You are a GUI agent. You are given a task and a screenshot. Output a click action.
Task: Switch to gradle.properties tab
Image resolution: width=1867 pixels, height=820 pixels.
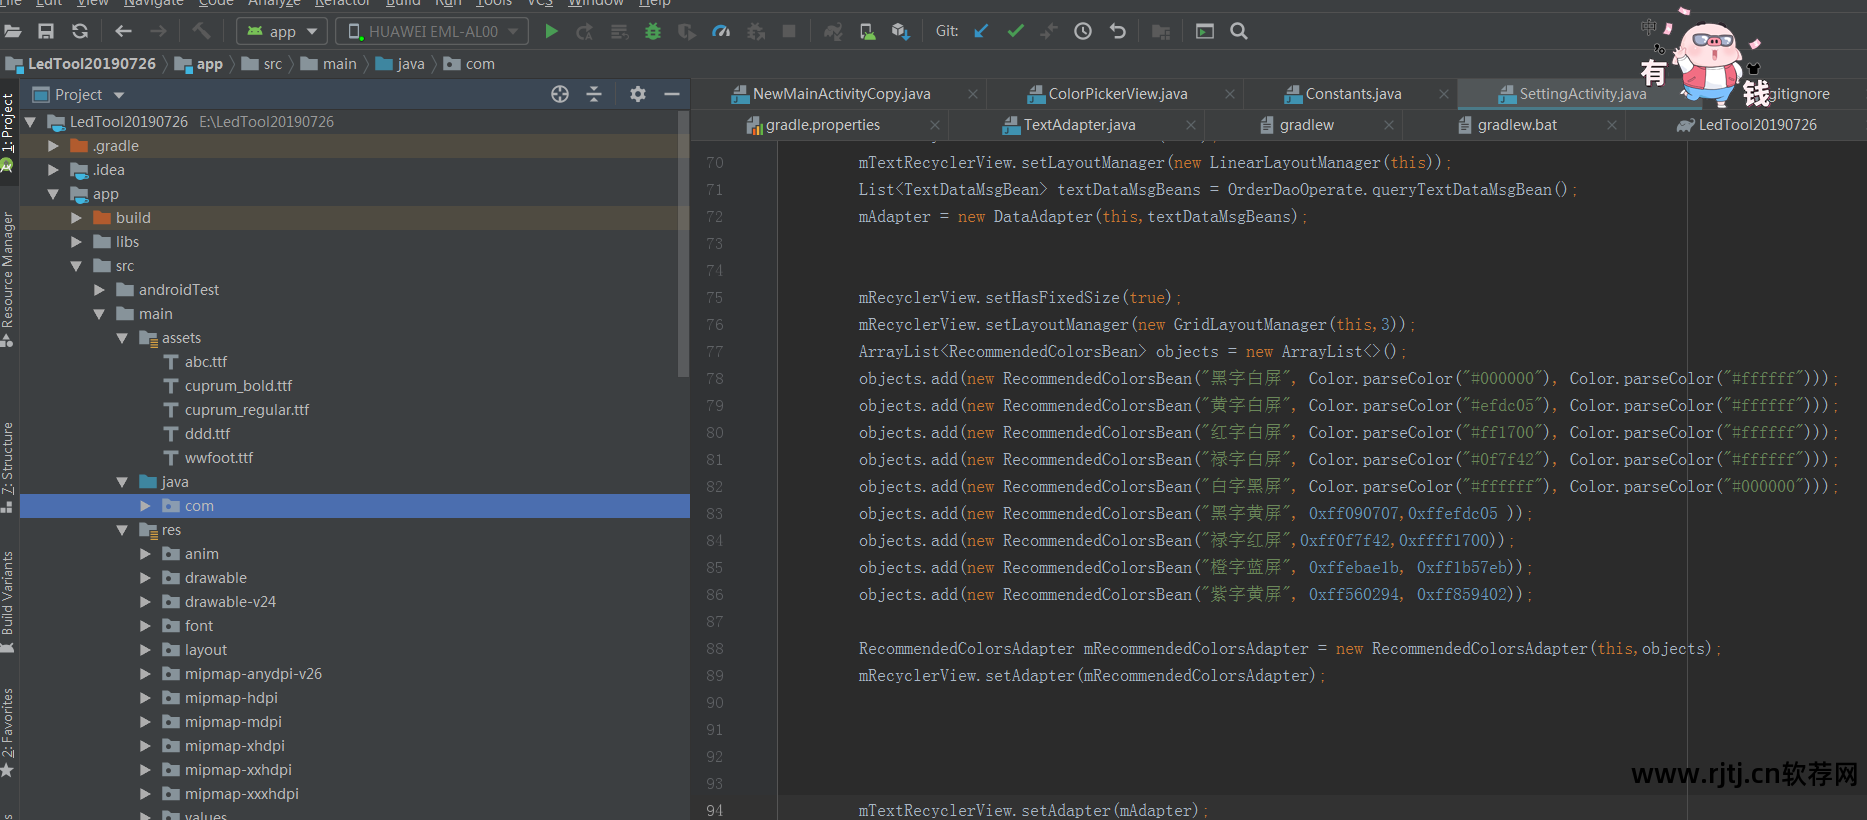822,125
